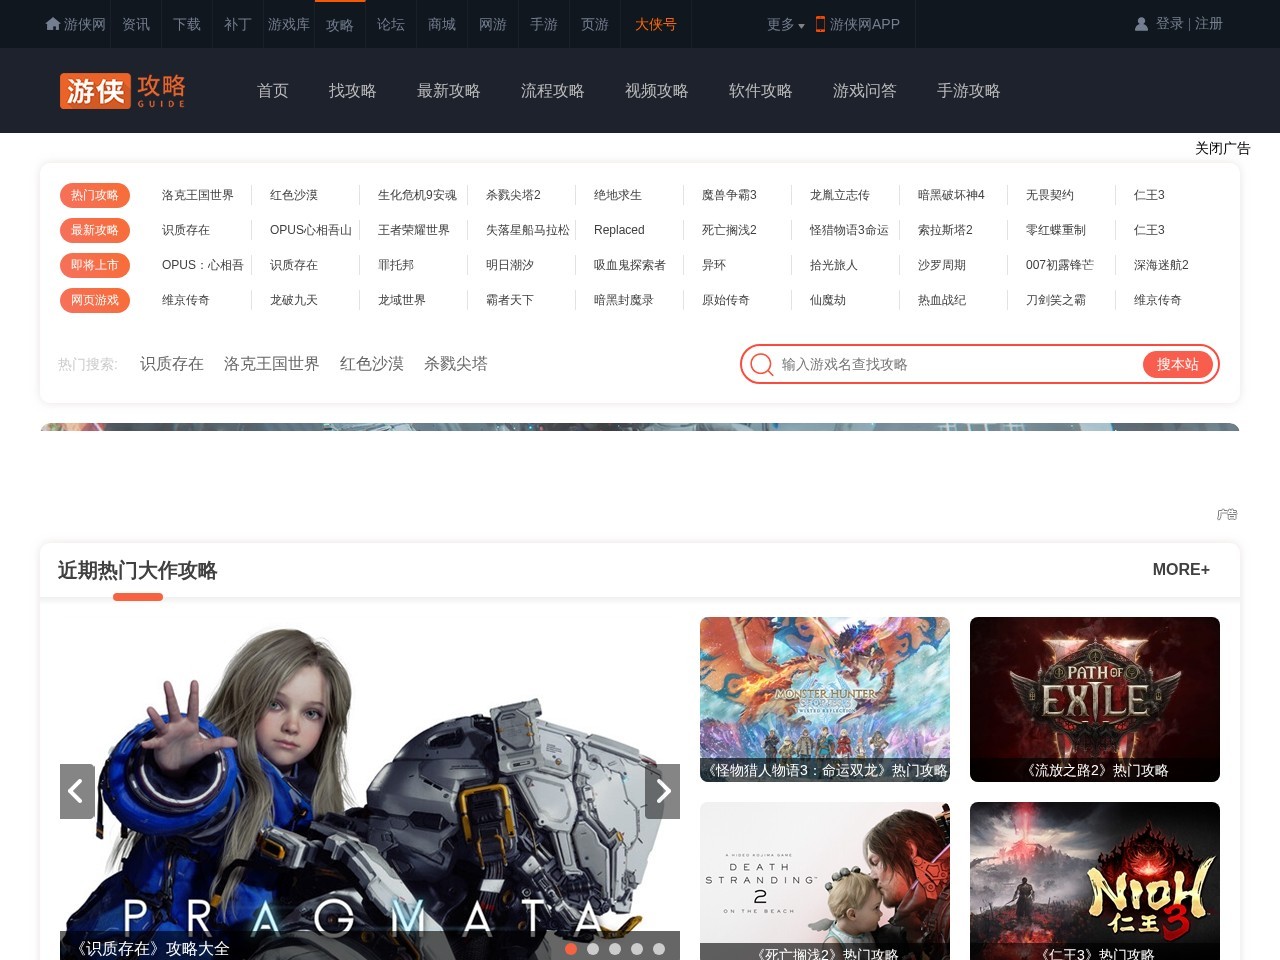
Task: Open 资讯 in top bar
Action: coord(136,24)
